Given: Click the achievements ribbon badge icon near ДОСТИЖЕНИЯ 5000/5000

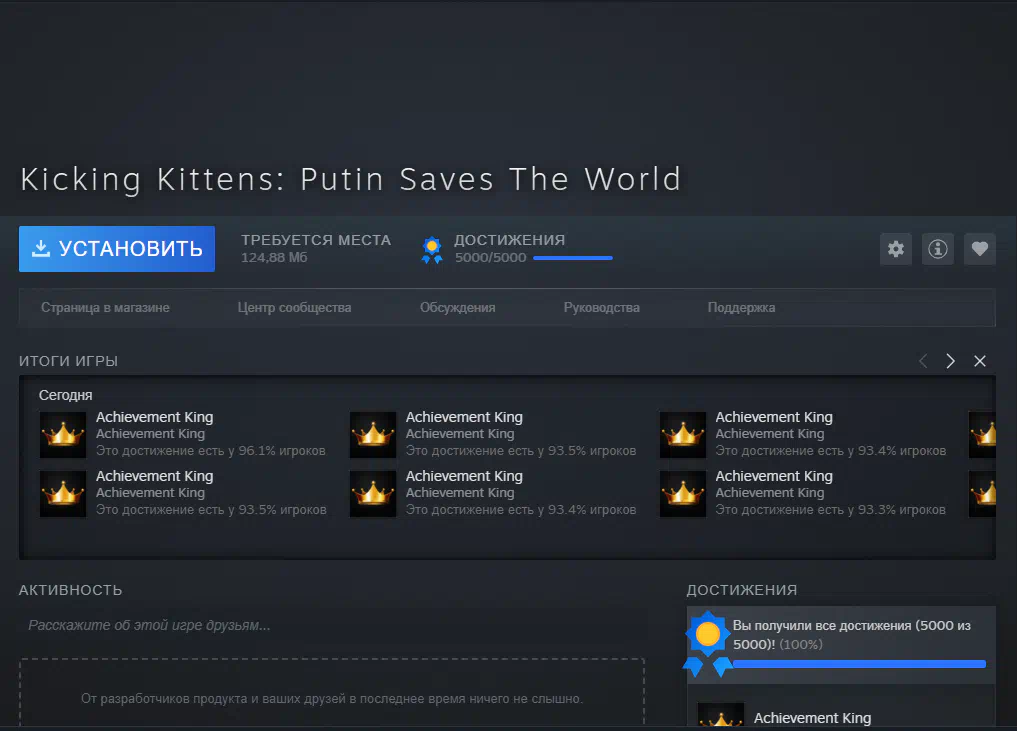Looking at the screenshot, I should 432,250.
